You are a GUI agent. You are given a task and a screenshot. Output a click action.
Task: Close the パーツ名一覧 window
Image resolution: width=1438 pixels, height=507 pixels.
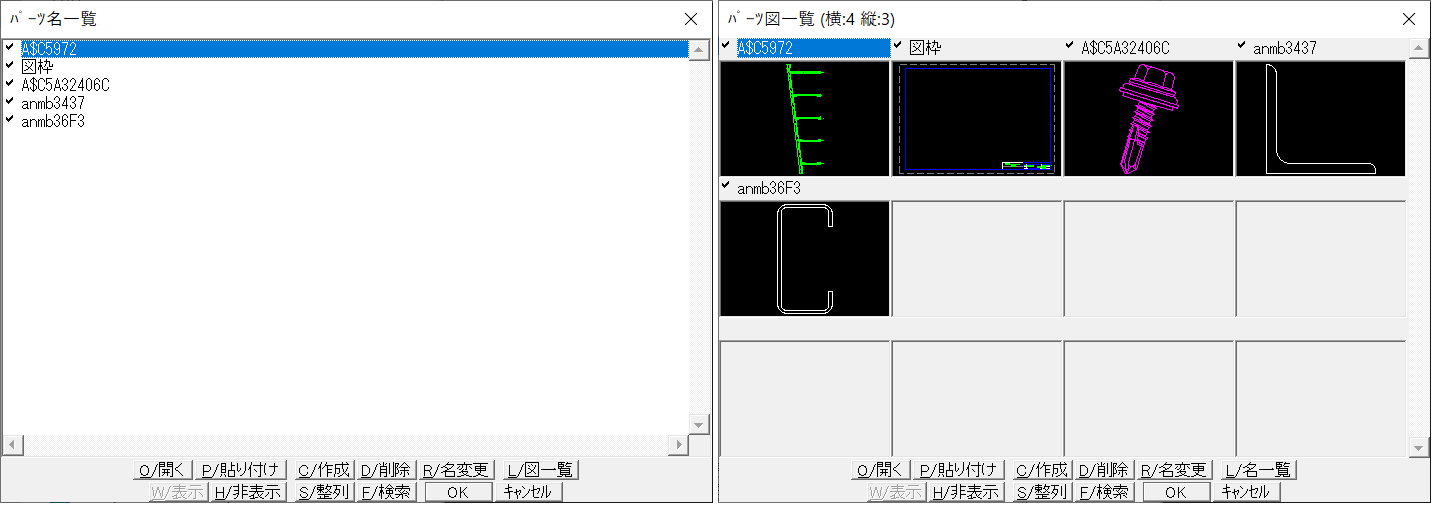[x=691, y=19]
